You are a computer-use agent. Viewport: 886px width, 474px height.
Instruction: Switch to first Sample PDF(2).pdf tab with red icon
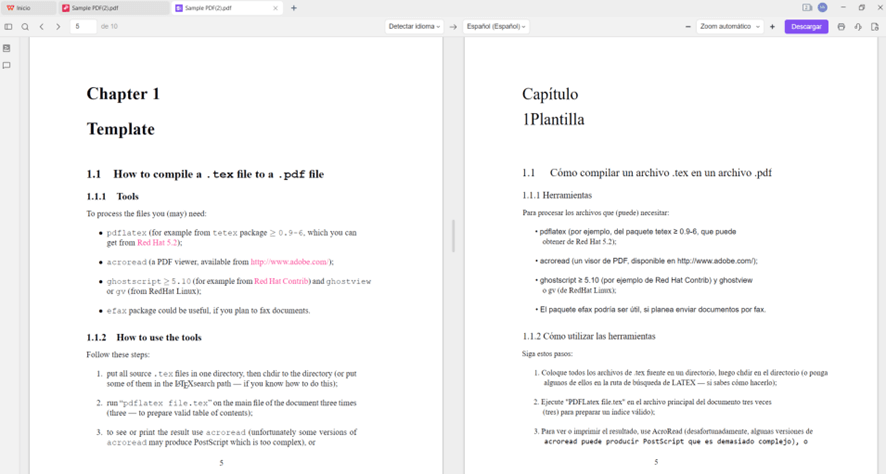click(113, 8)
